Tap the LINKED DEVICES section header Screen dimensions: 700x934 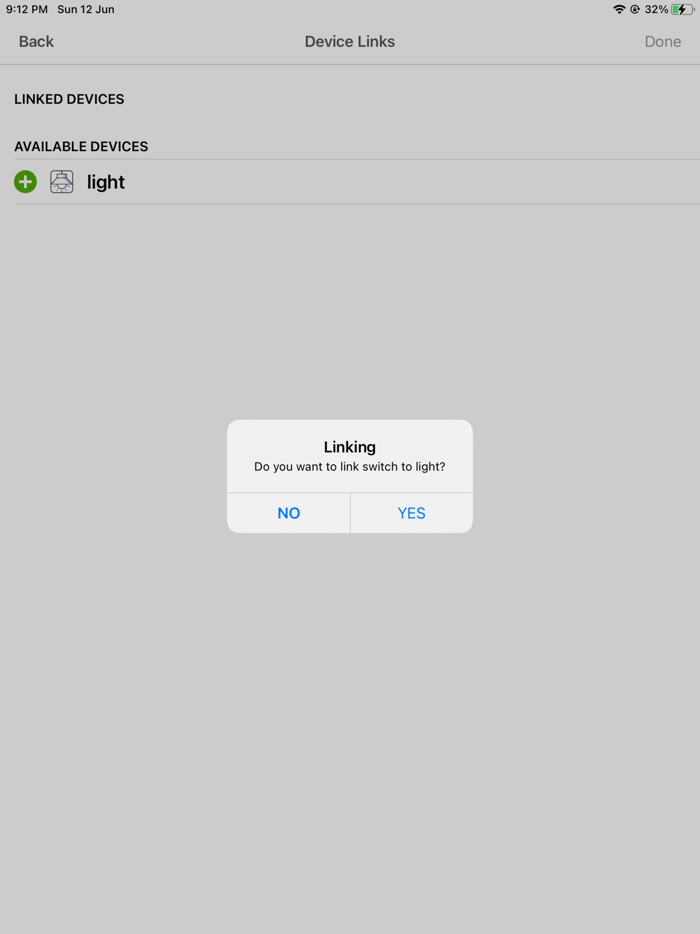tap(69, 99)
